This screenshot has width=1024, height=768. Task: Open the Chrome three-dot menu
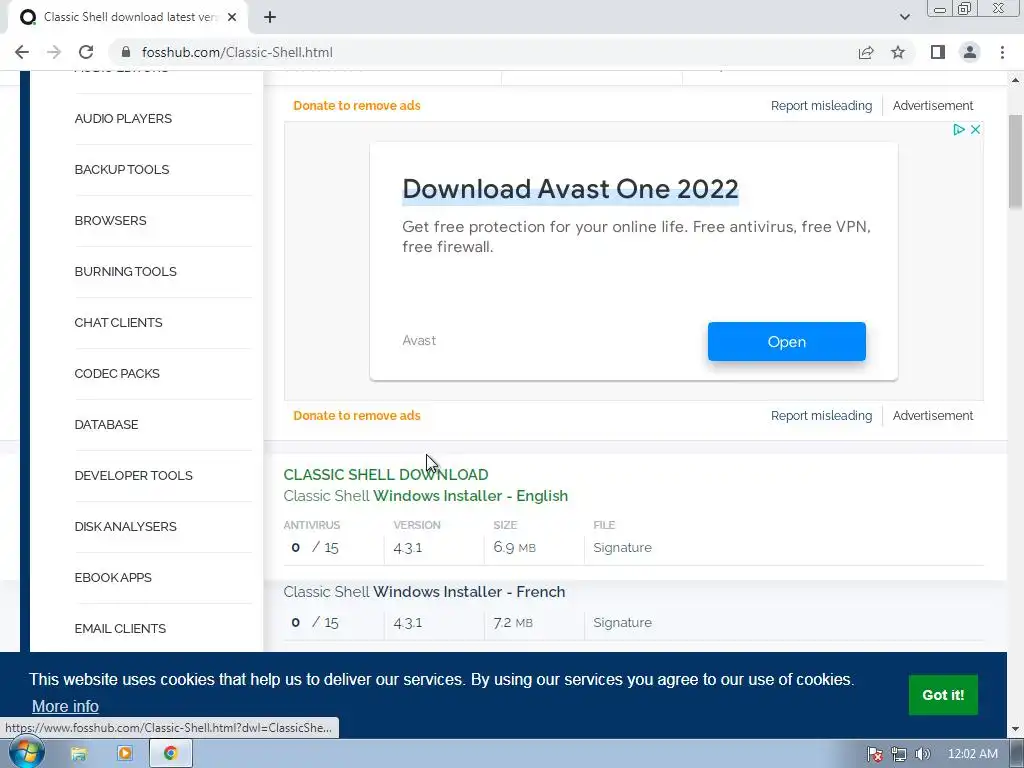(x=1002, y=52)
